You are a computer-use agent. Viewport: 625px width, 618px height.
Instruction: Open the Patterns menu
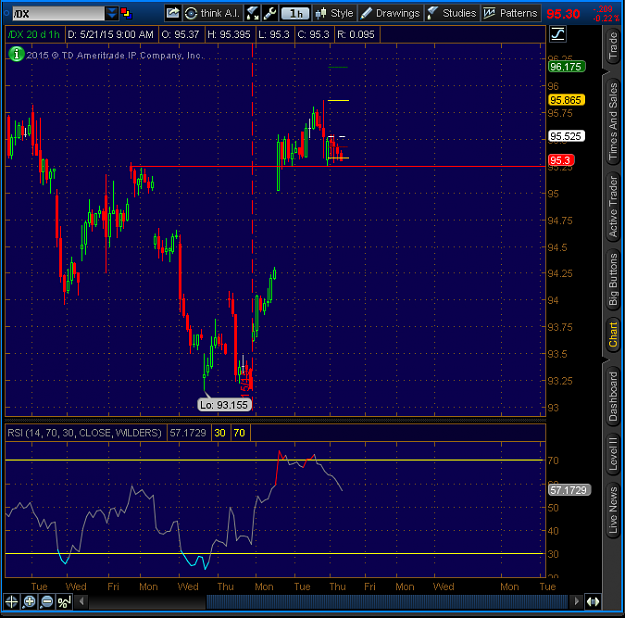coord(511,13)
